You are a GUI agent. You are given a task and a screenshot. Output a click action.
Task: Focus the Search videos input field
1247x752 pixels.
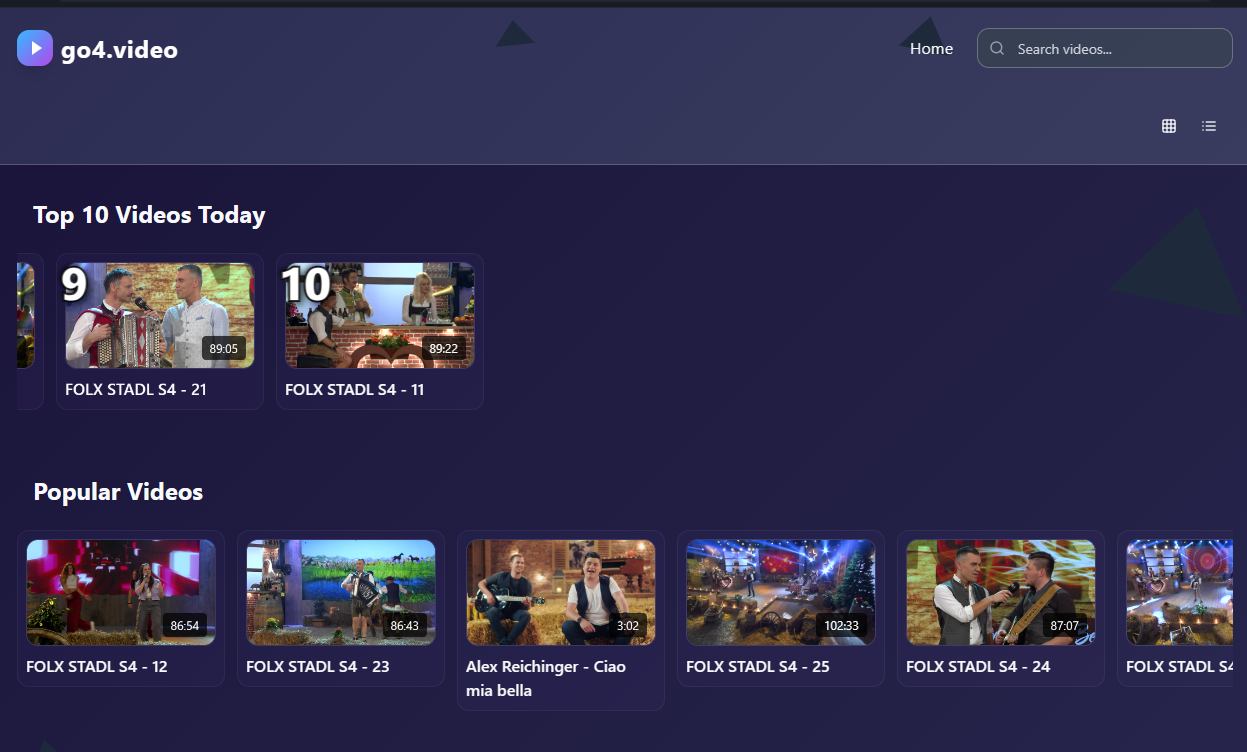(1104, 48)
